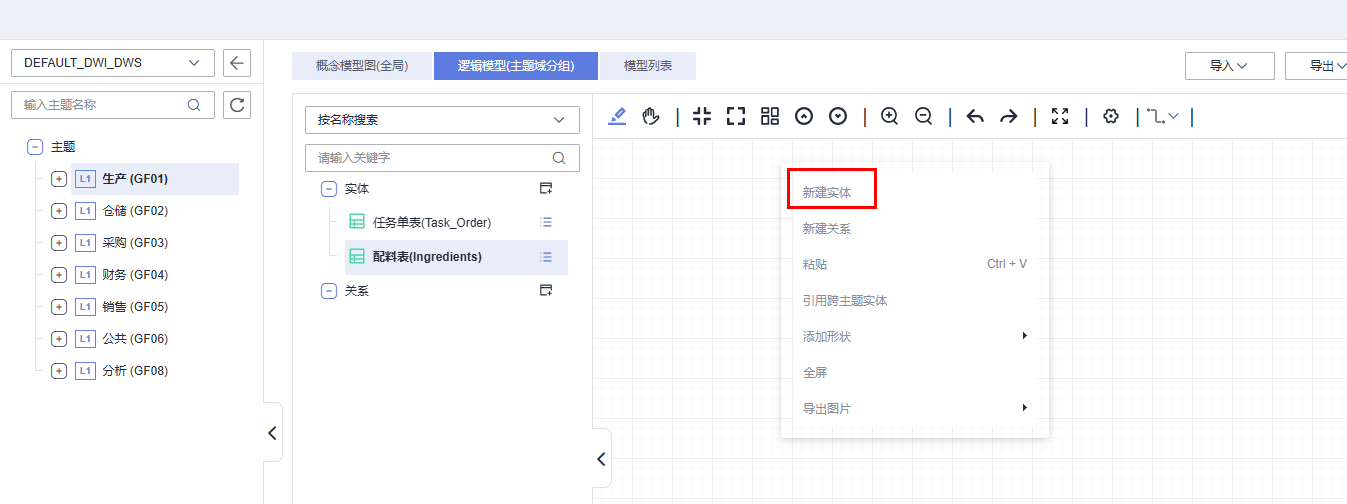Screen dimensions: 1347x504
Task: Select 销售 (GF05) subject
Action: 135,307
